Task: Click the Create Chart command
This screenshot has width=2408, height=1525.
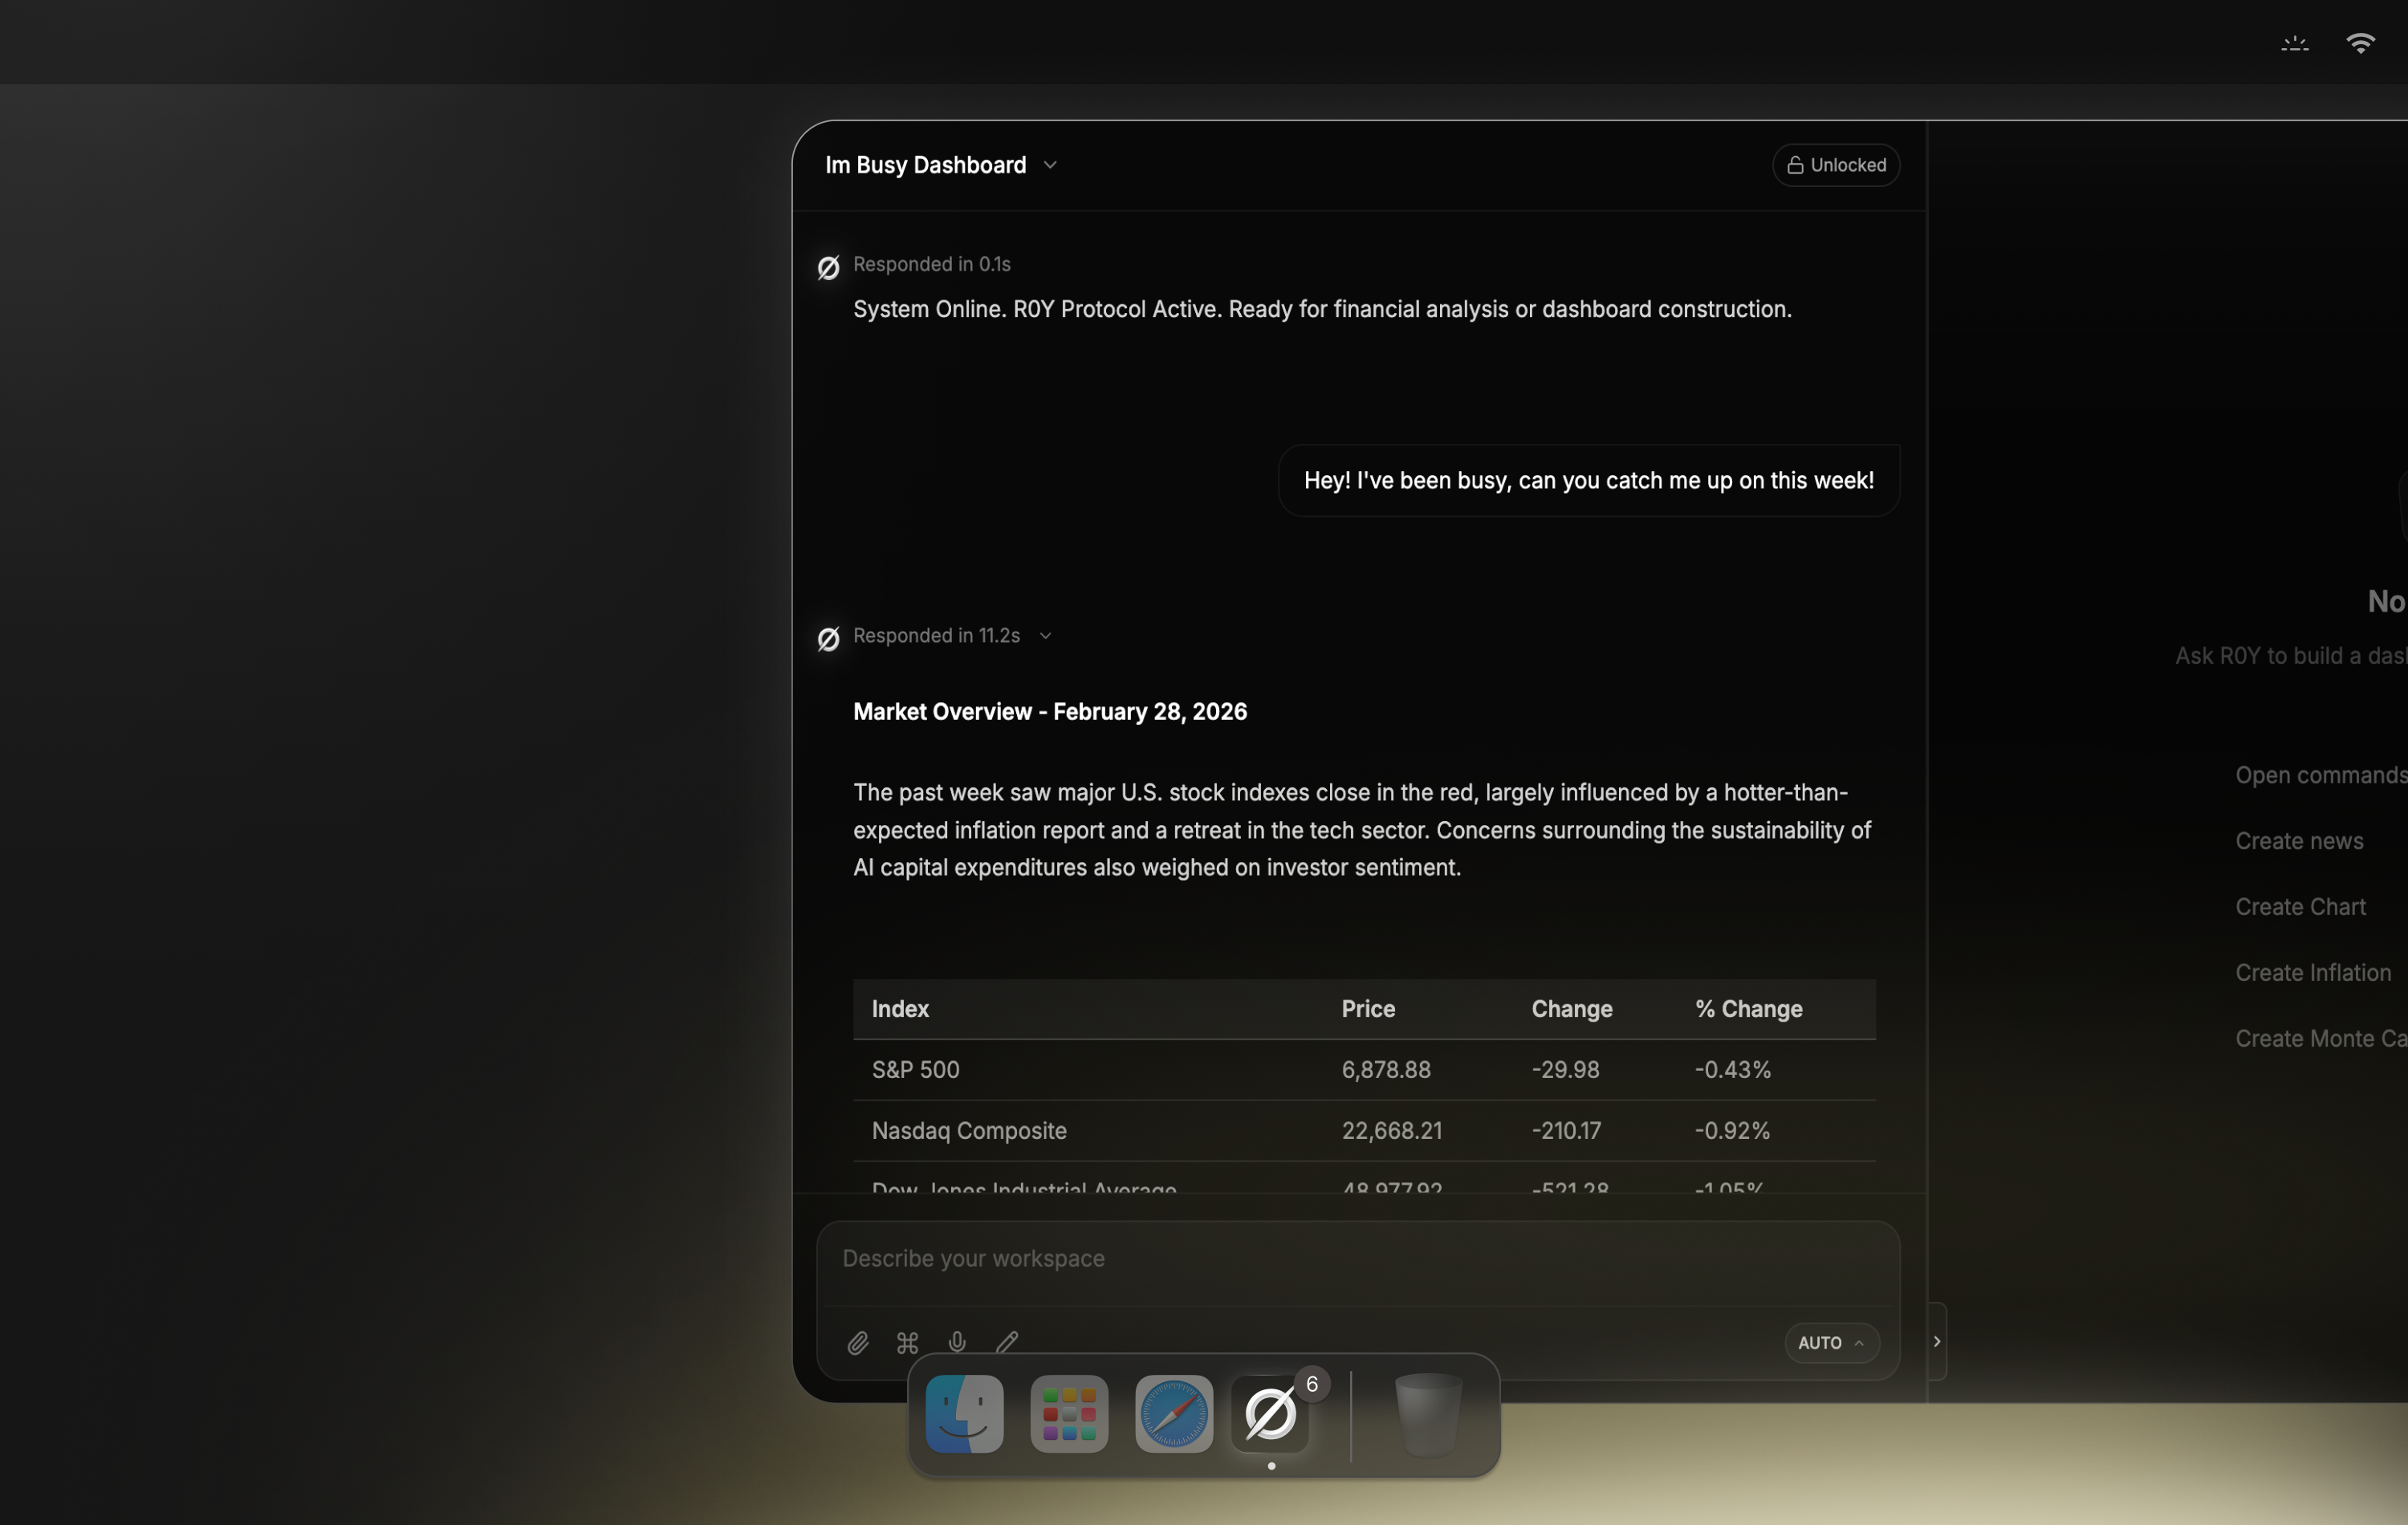Action: tap(2300, 906)
